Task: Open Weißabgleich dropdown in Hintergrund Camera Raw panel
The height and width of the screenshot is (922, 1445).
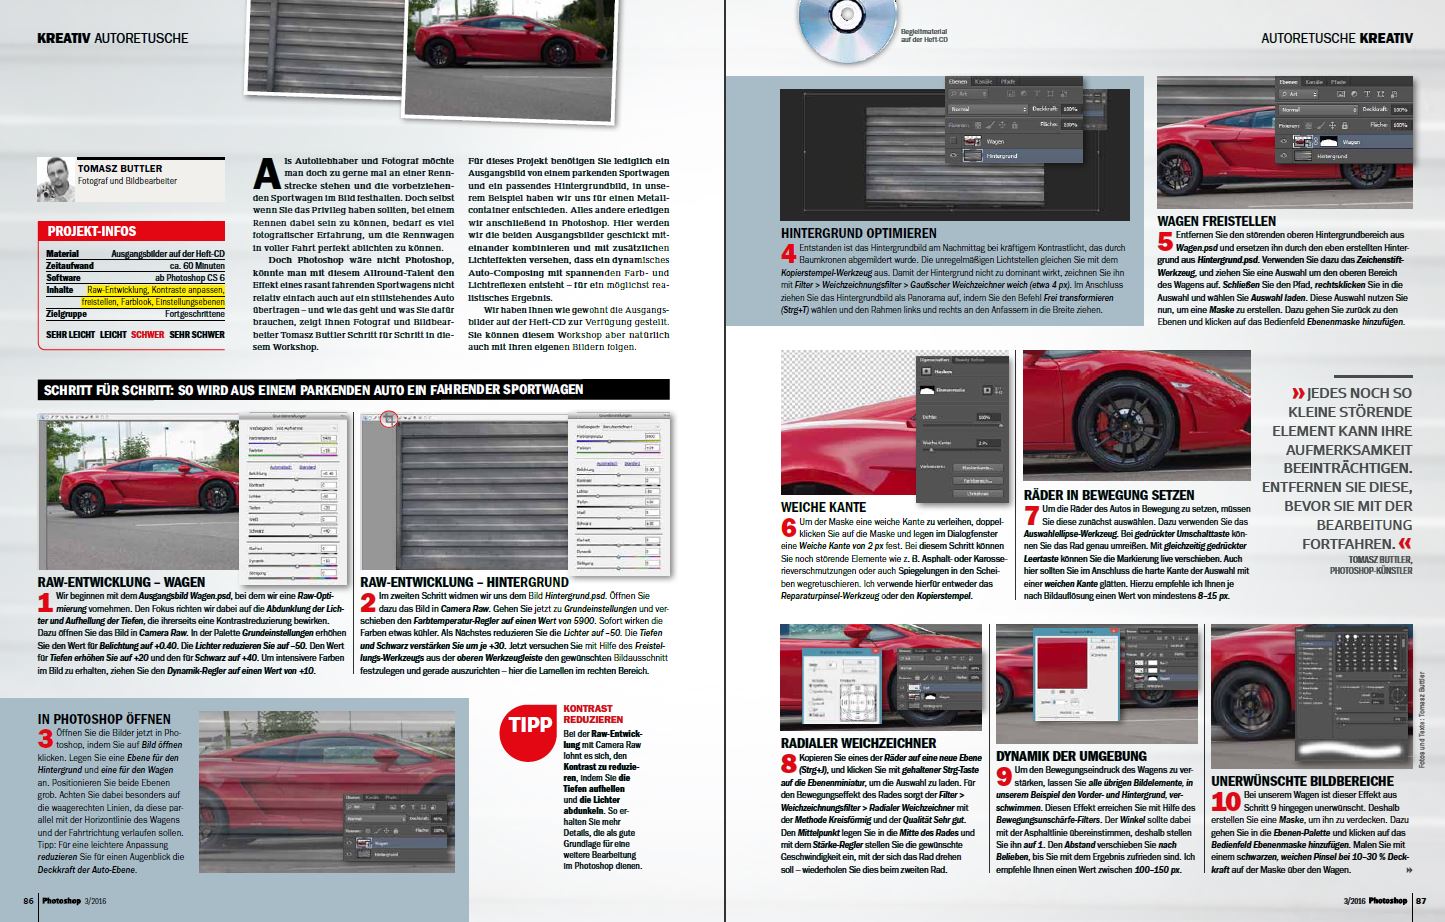Action: point(631,427)
